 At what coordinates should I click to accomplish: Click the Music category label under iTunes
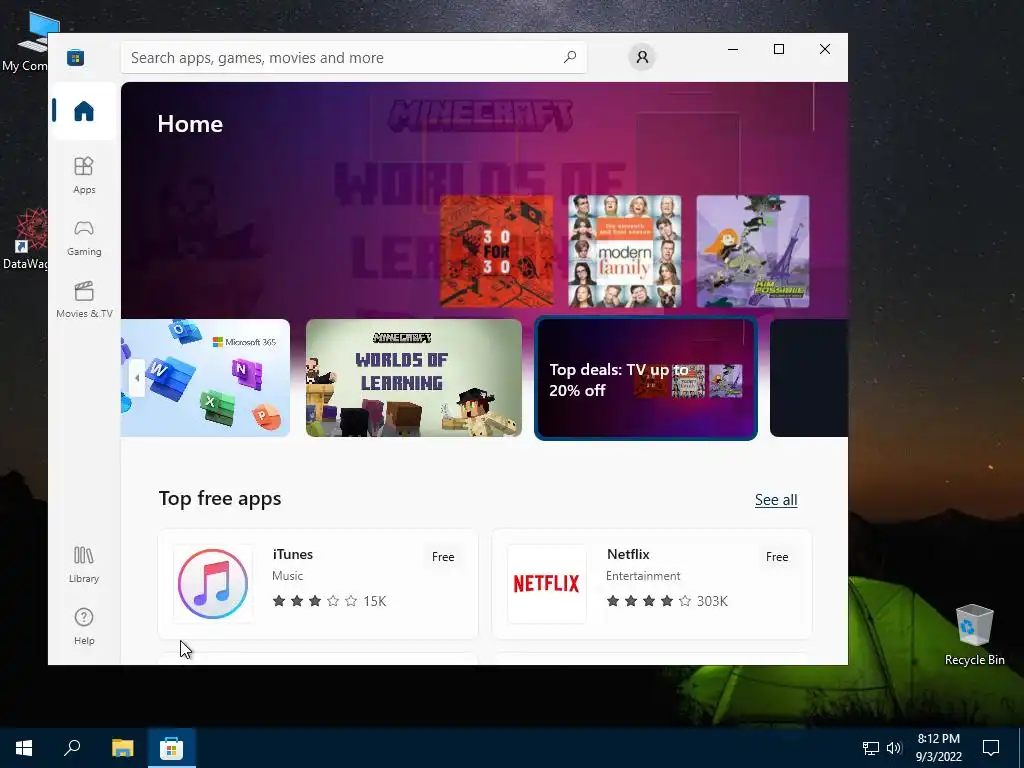(x=287, y=576)
